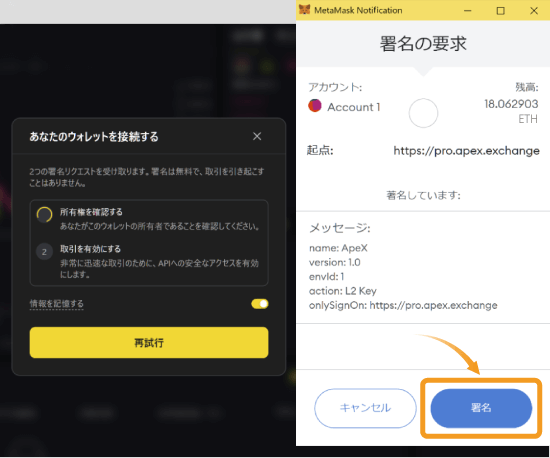Click the メッセージ: label
550x458 pixels.
340,228
